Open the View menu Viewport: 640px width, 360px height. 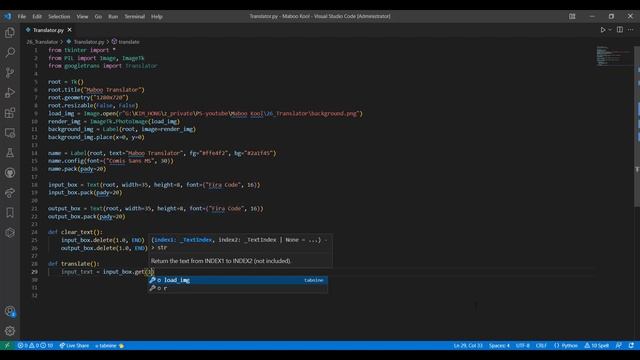(82, 16)
